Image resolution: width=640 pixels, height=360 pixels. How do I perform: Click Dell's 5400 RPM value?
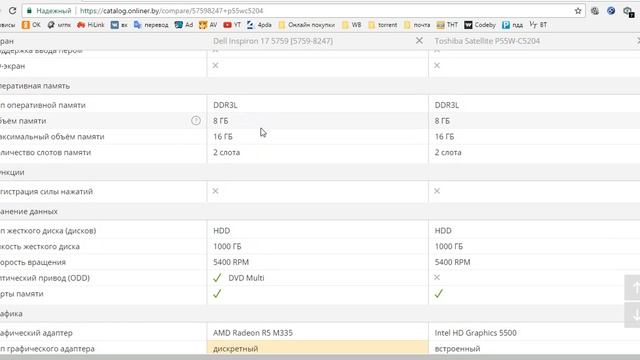(x=231, y=262)
